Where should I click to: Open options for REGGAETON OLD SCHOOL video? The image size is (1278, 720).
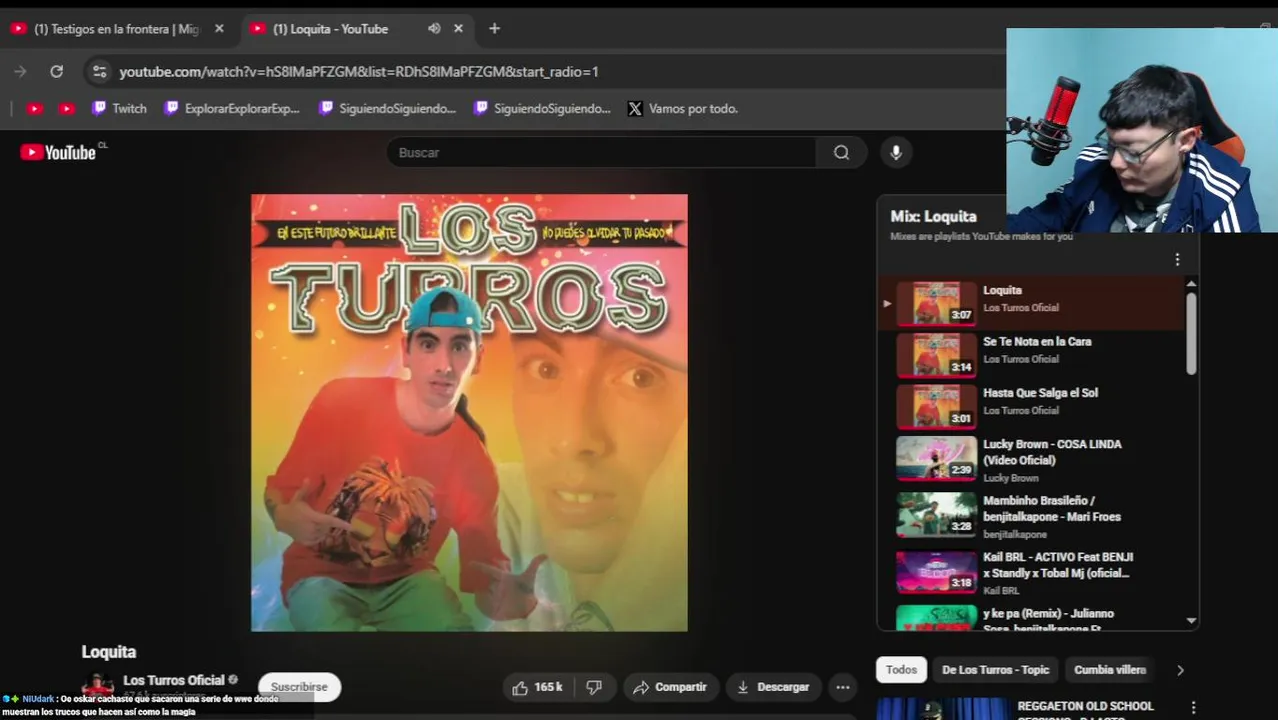point(1193,708)
